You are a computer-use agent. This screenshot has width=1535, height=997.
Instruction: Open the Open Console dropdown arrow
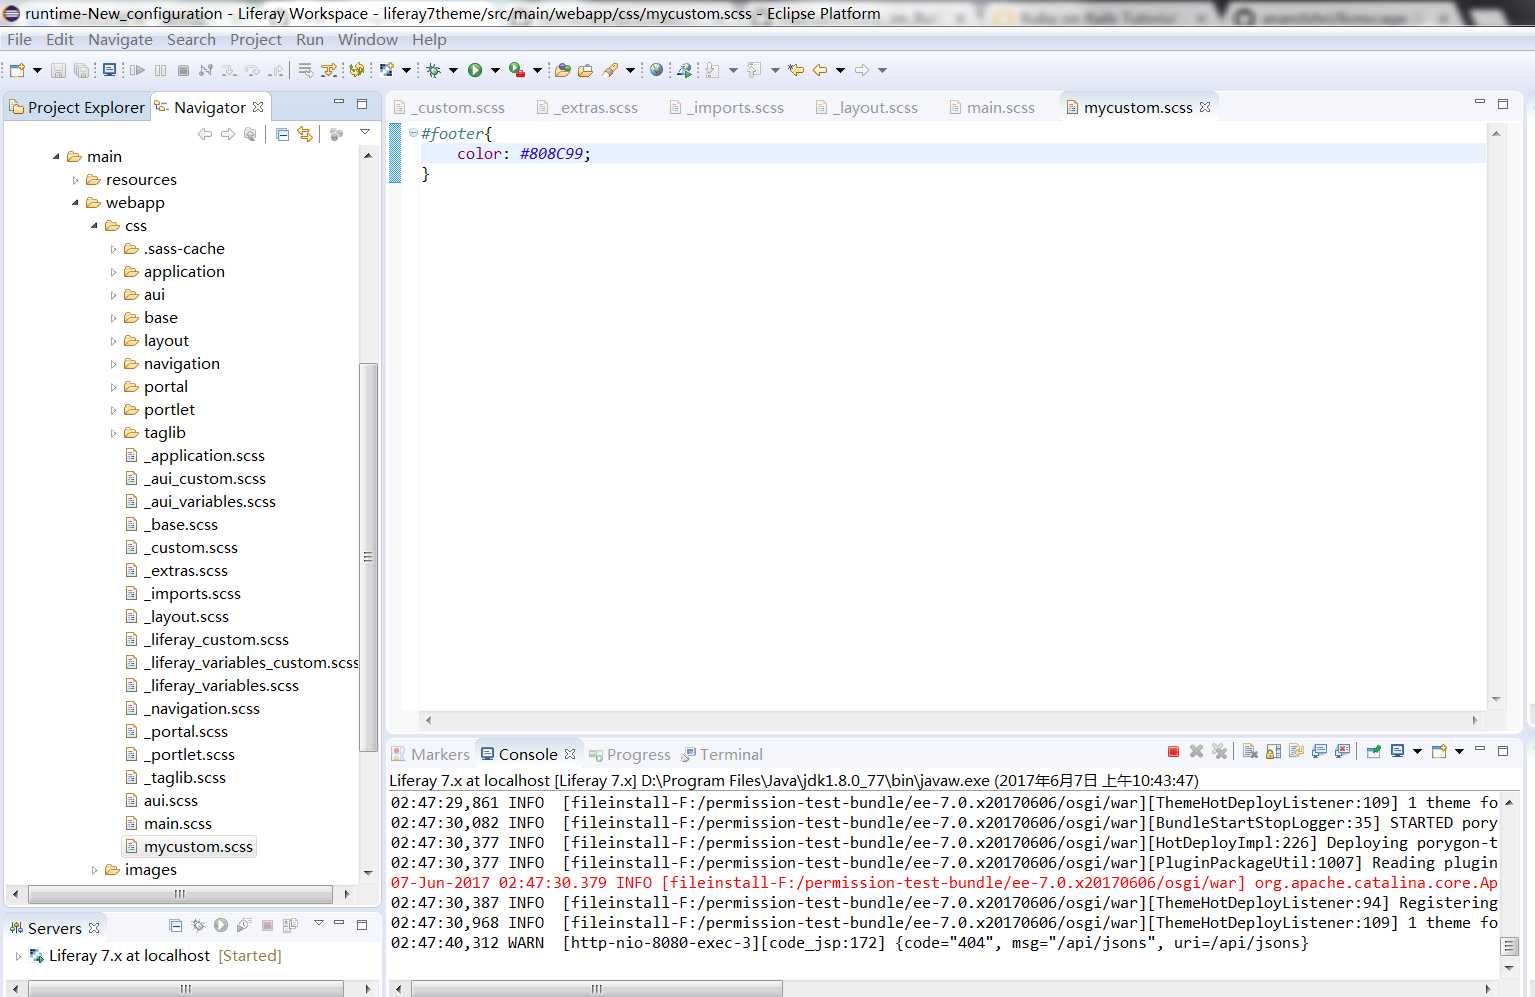click(1459, 752)
